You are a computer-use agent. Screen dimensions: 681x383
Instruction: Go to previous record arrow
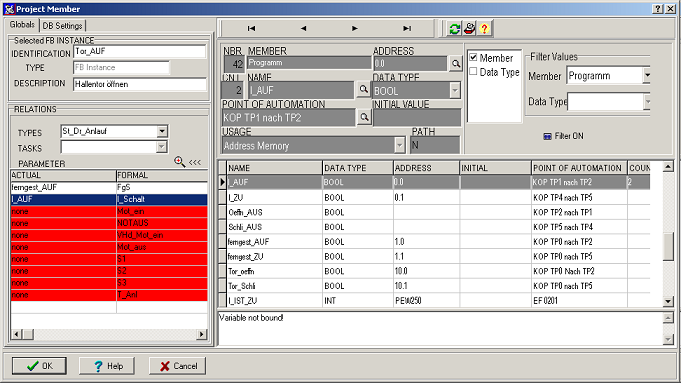coord(303,29)
